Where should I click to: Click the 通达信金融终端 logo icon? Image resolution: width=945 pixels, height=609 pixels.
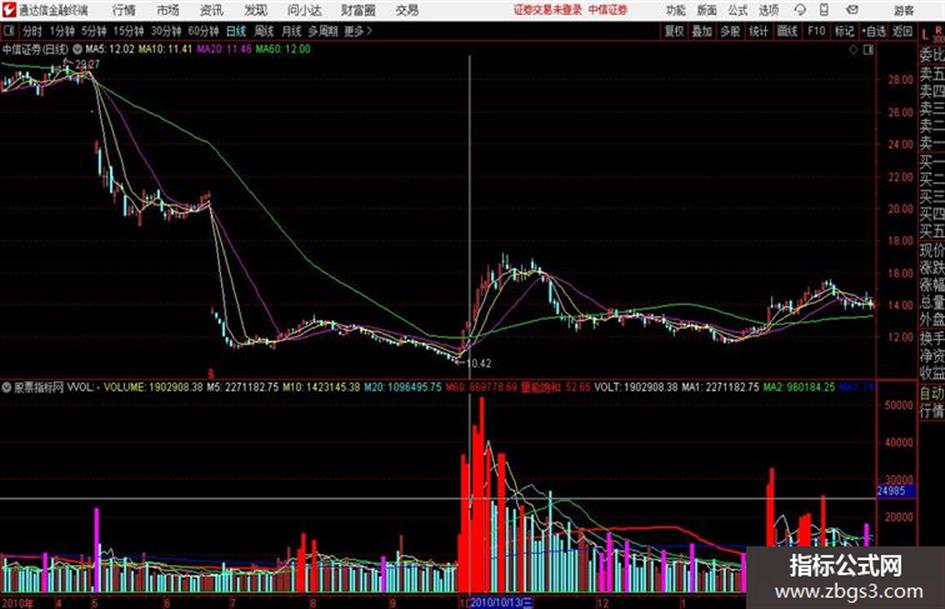pyautogui.click(x=8, y=10)
